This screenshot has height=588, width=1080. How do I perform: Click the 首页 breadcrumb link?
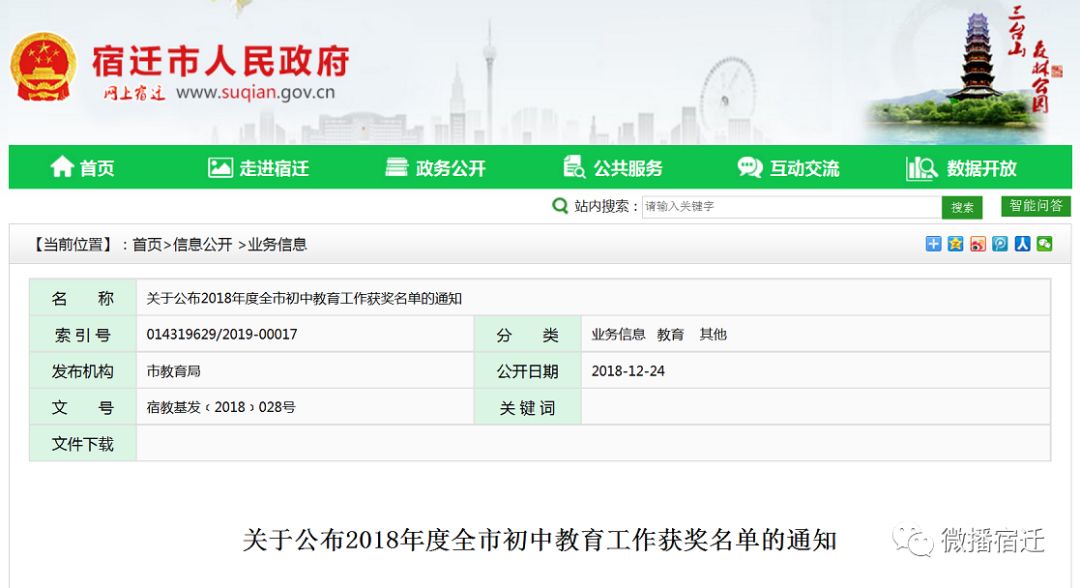(147, 244)
